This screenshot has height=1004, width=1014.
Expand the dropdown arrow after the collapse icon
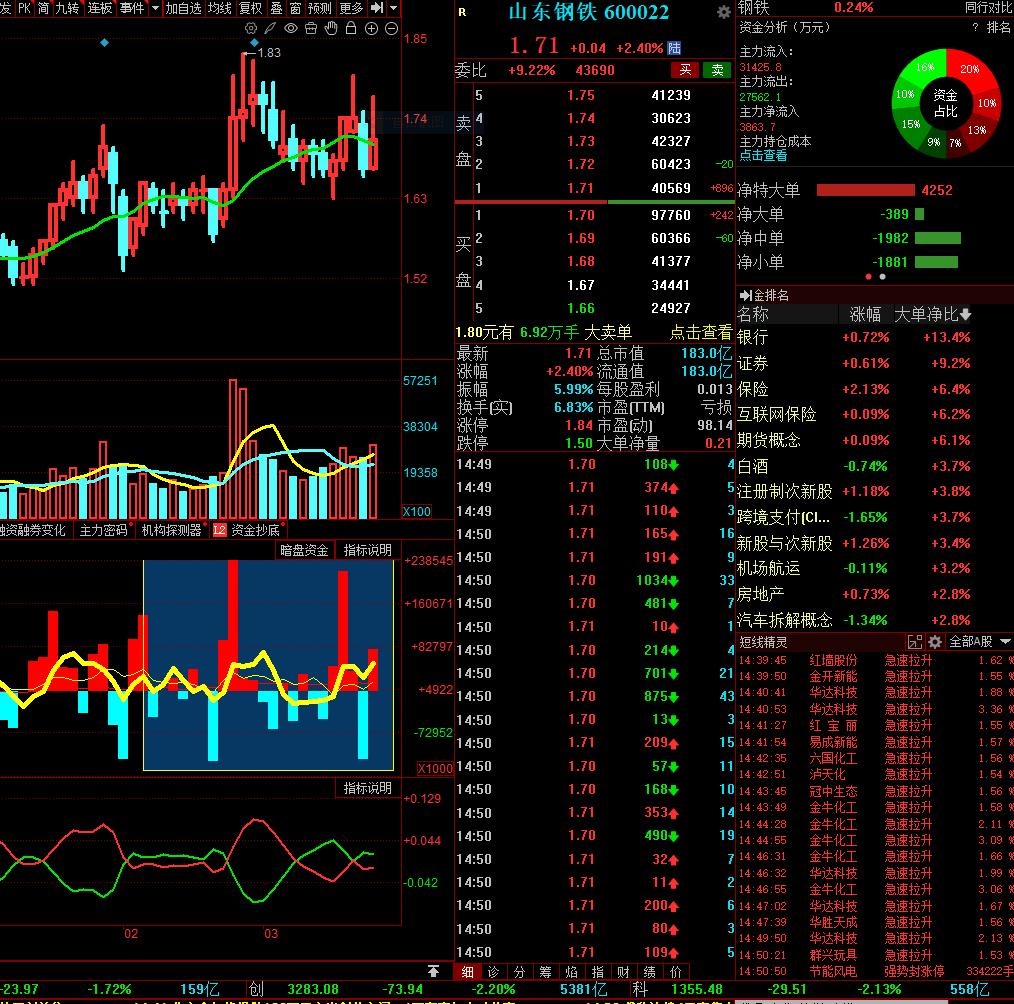[393, 8]
